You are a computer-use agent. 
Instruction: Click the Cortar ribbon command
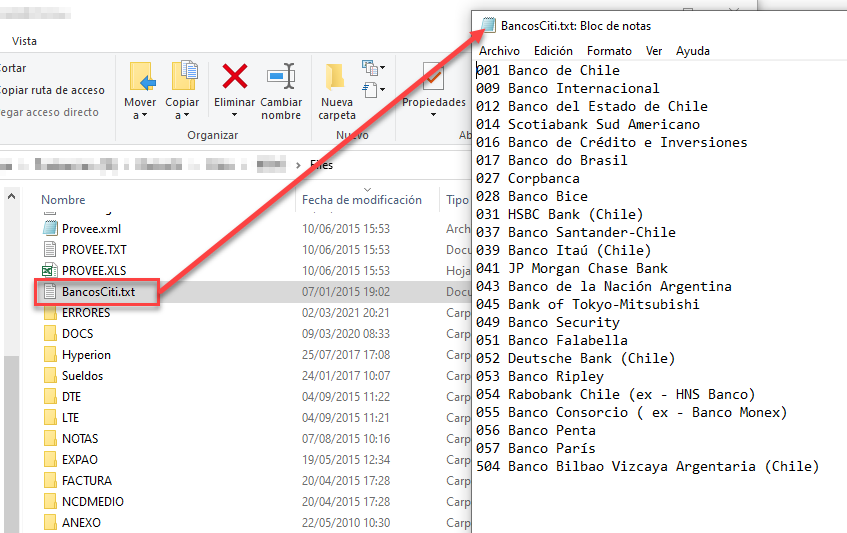[13, 68]
